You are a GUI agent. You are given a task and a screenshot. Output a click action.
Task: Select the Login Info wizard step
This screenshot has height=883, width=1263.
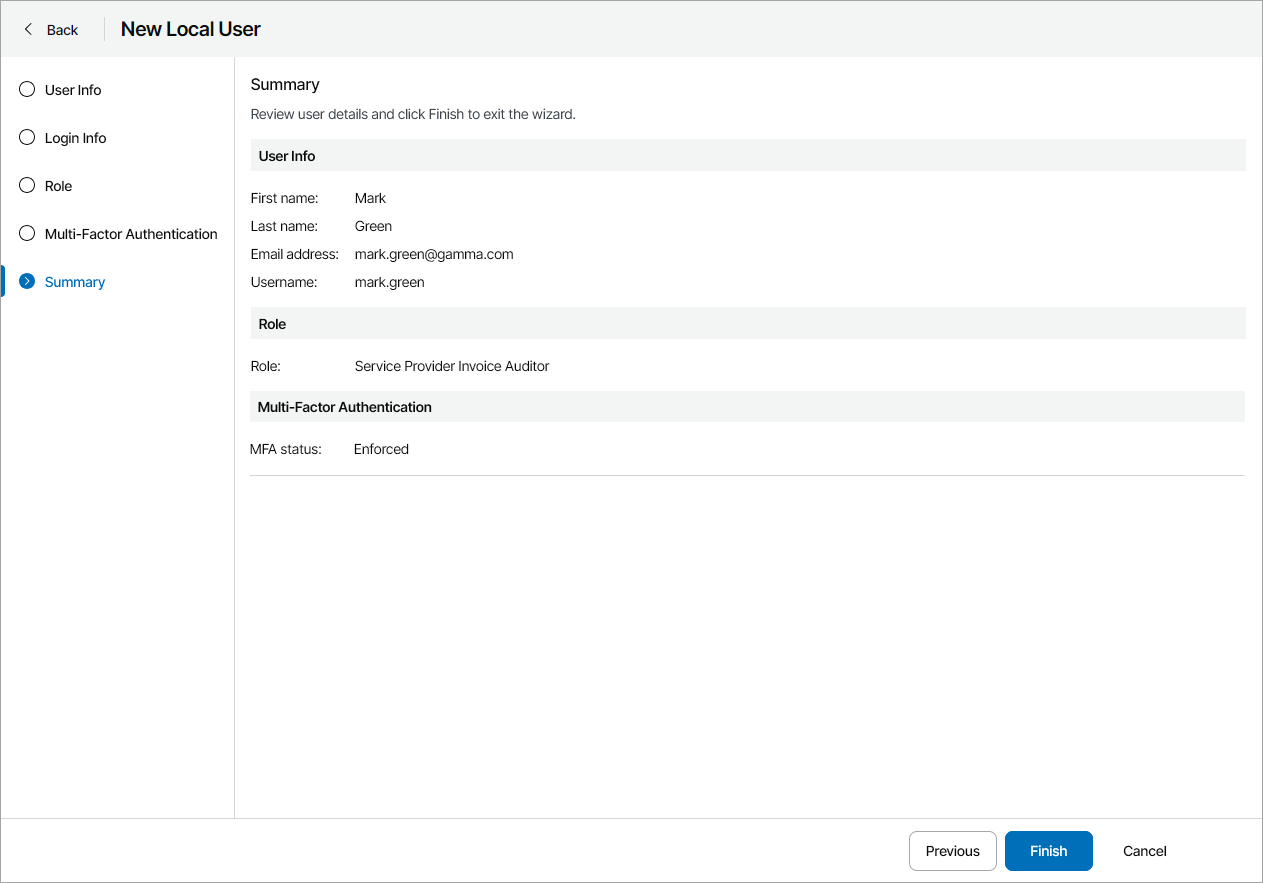pyautogui.click(x=75, y=137)
